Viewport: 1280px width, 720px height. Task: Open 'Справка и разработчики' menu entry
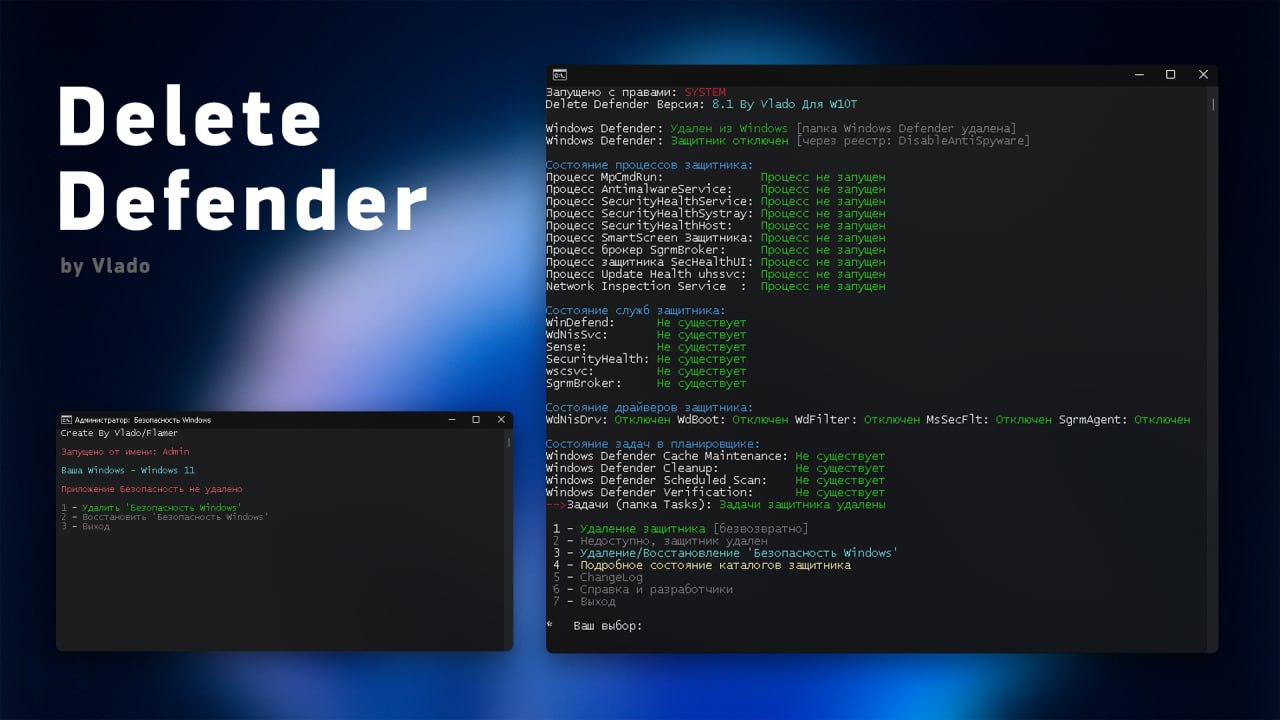coord(656,590)
